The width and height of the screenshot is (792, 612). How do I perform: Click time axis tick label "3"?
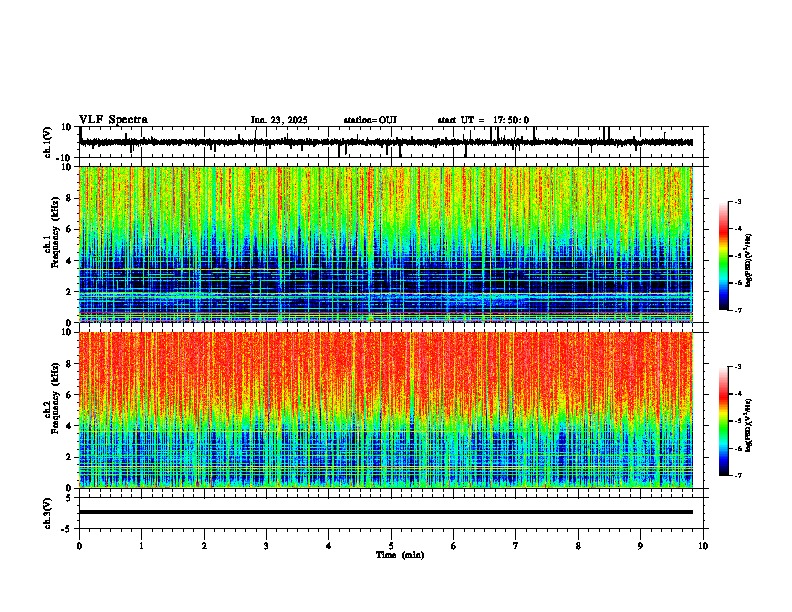(x=266, y=546)
